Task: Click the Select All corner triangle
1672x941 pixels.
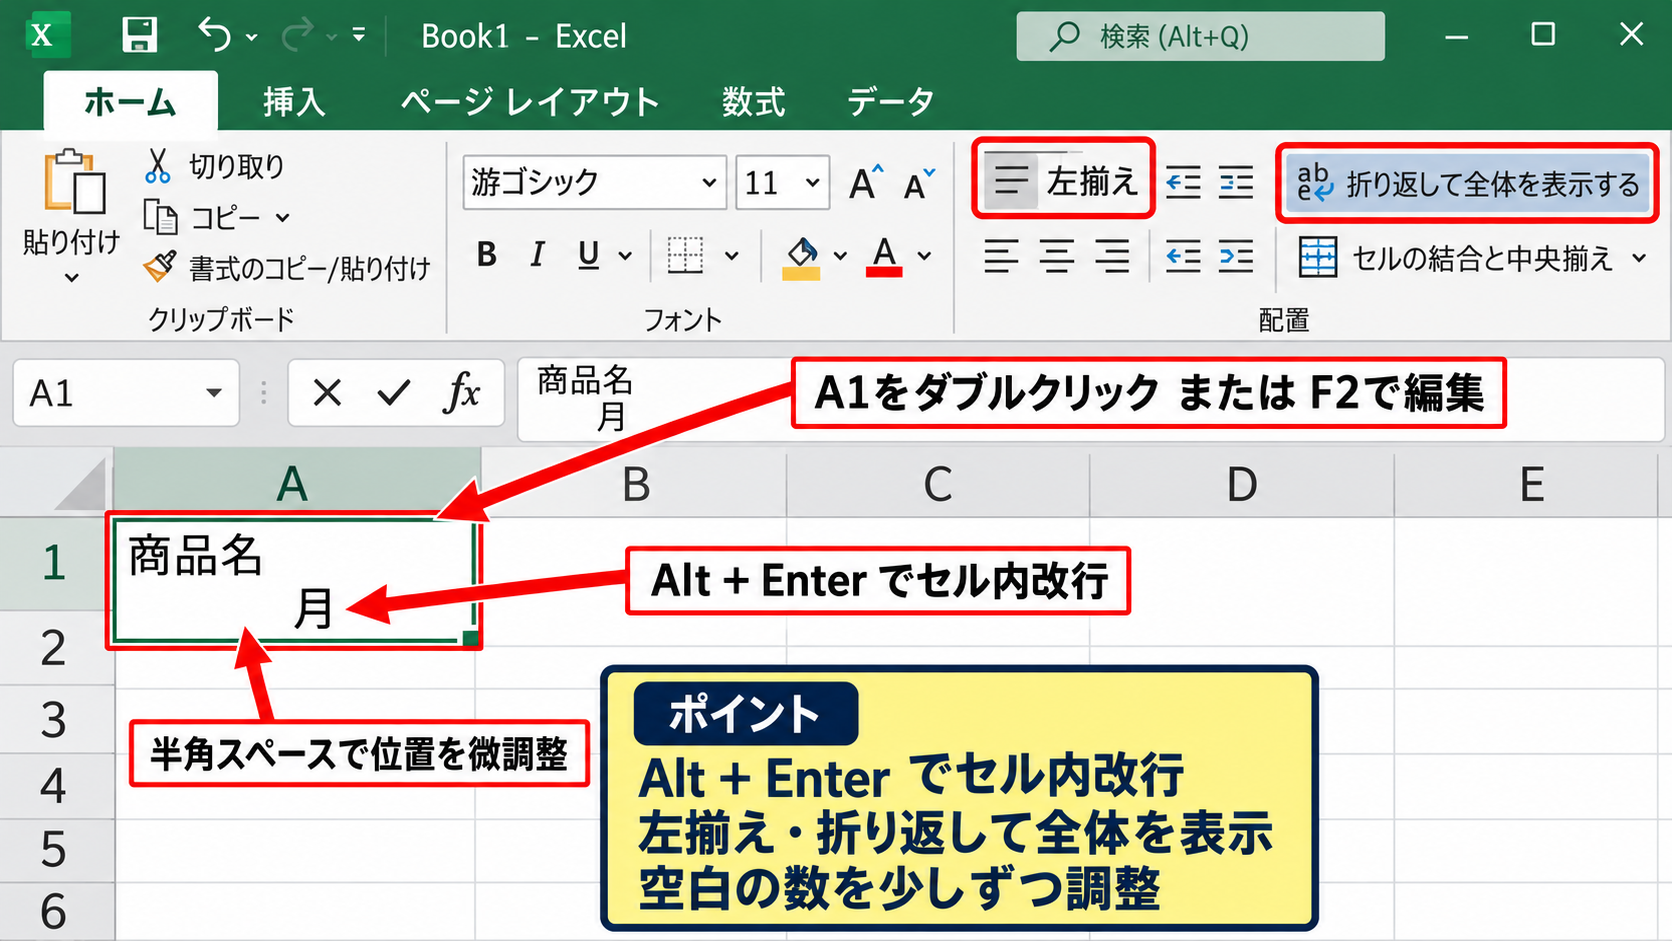Action: click(82, 484)
